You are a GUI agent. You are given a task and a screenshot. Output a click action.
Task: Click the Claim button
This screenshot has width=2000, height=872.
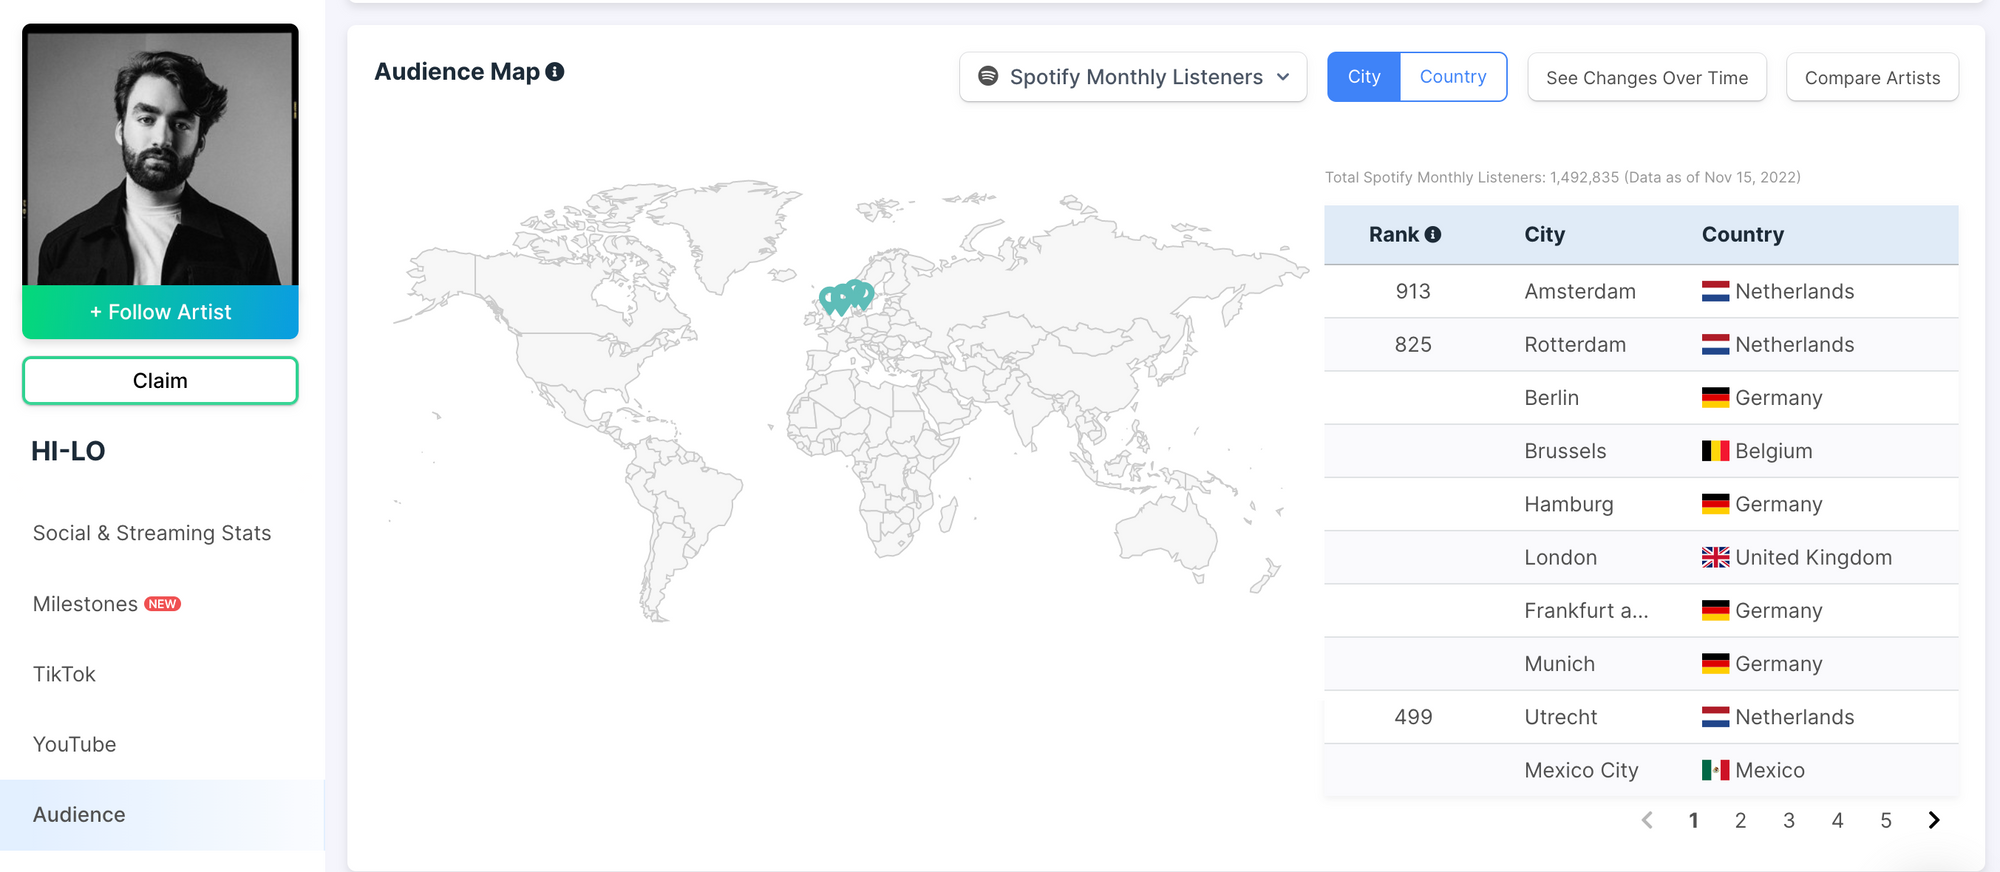coord(160,381)
